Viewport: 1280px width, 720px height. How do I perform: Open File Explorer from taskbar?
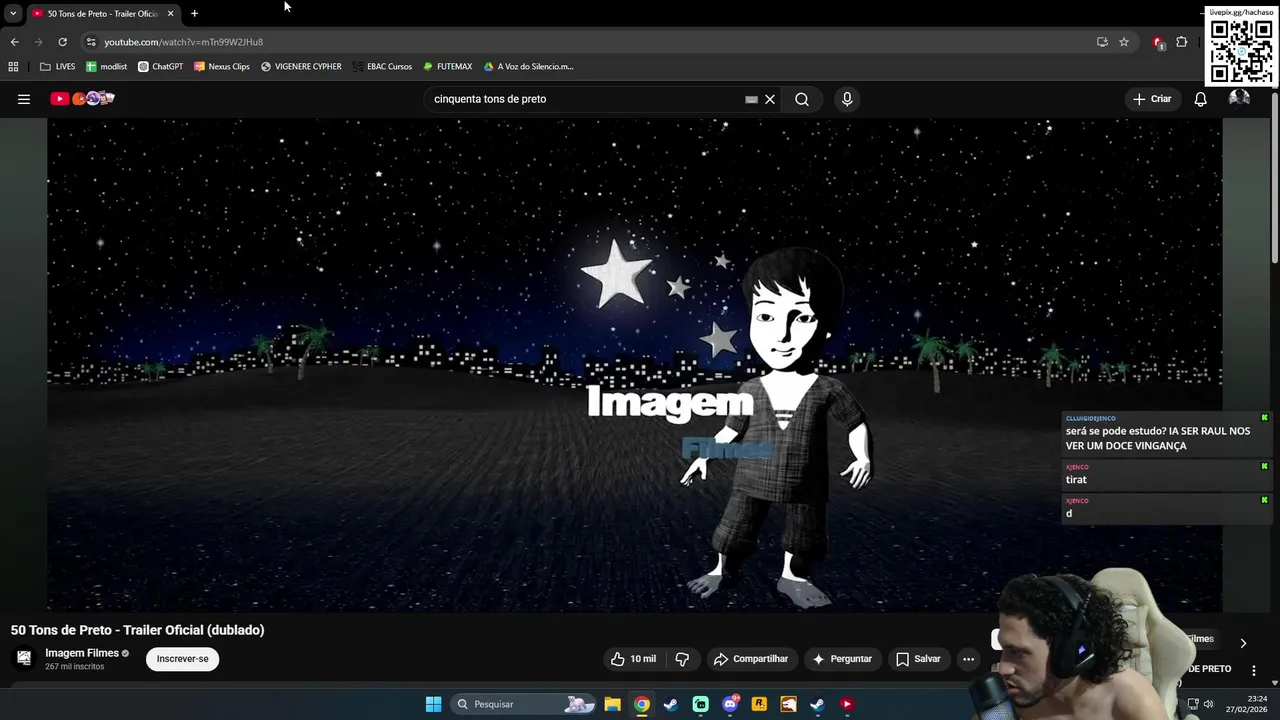tap(612, 704)
